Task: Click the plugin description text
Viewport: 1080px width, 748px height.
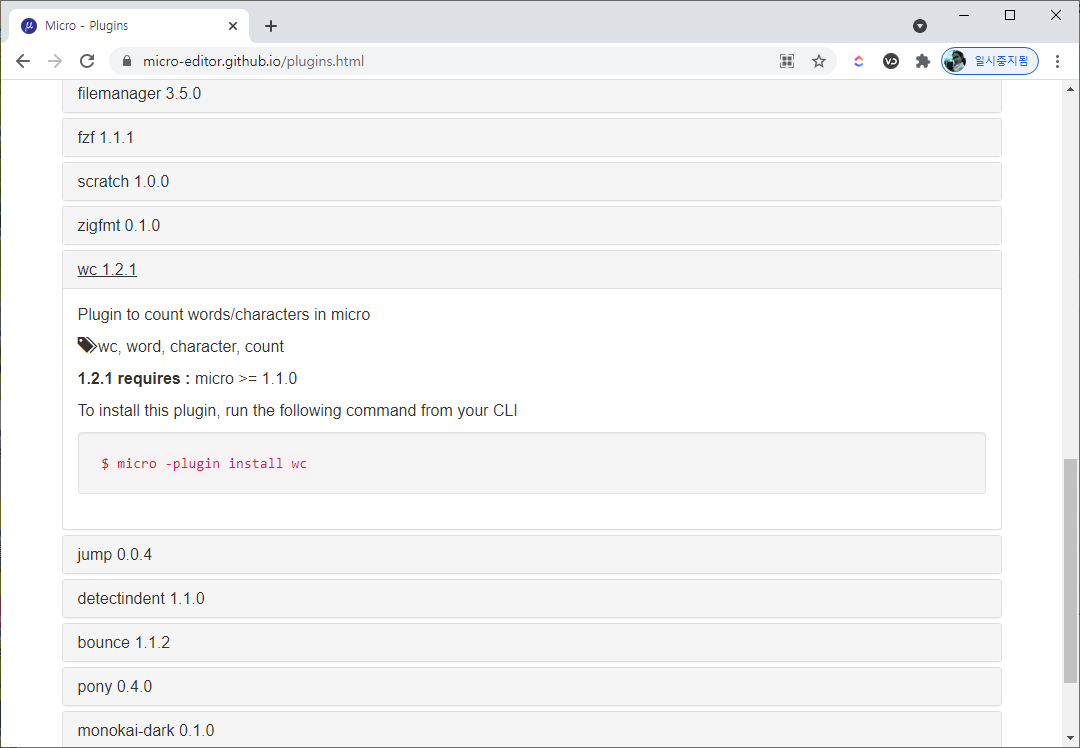Action: click(x=224, y=315)
